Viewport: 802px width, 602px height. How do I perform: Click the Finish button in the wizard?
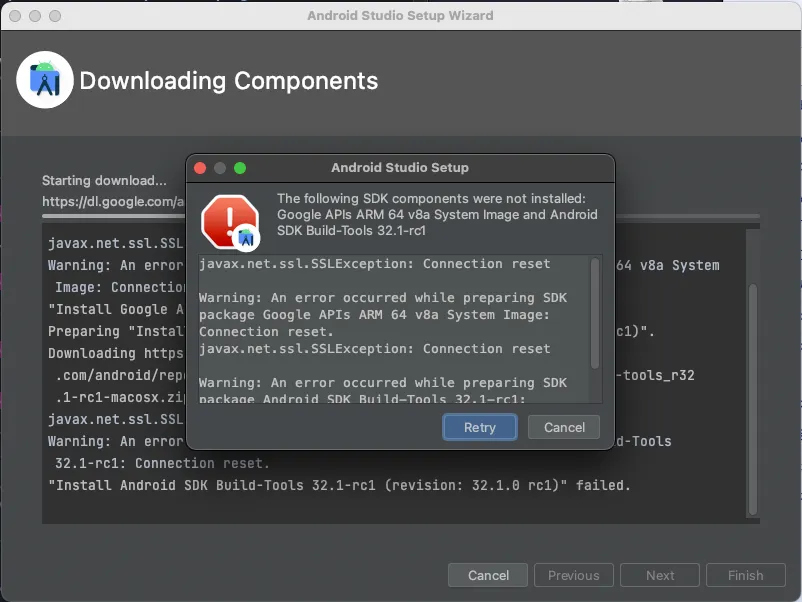point(745,575)
